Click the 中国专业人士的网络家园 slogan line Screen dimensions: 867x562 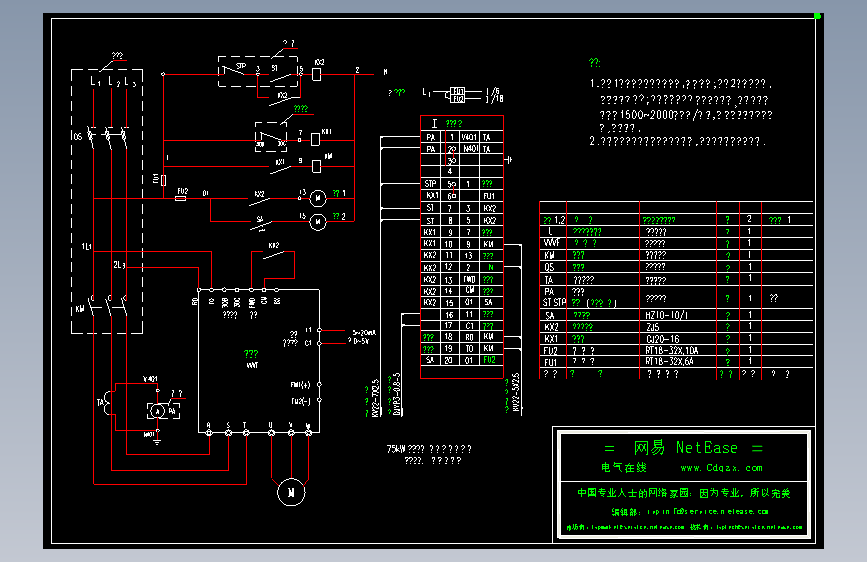(x=683, y=493)
